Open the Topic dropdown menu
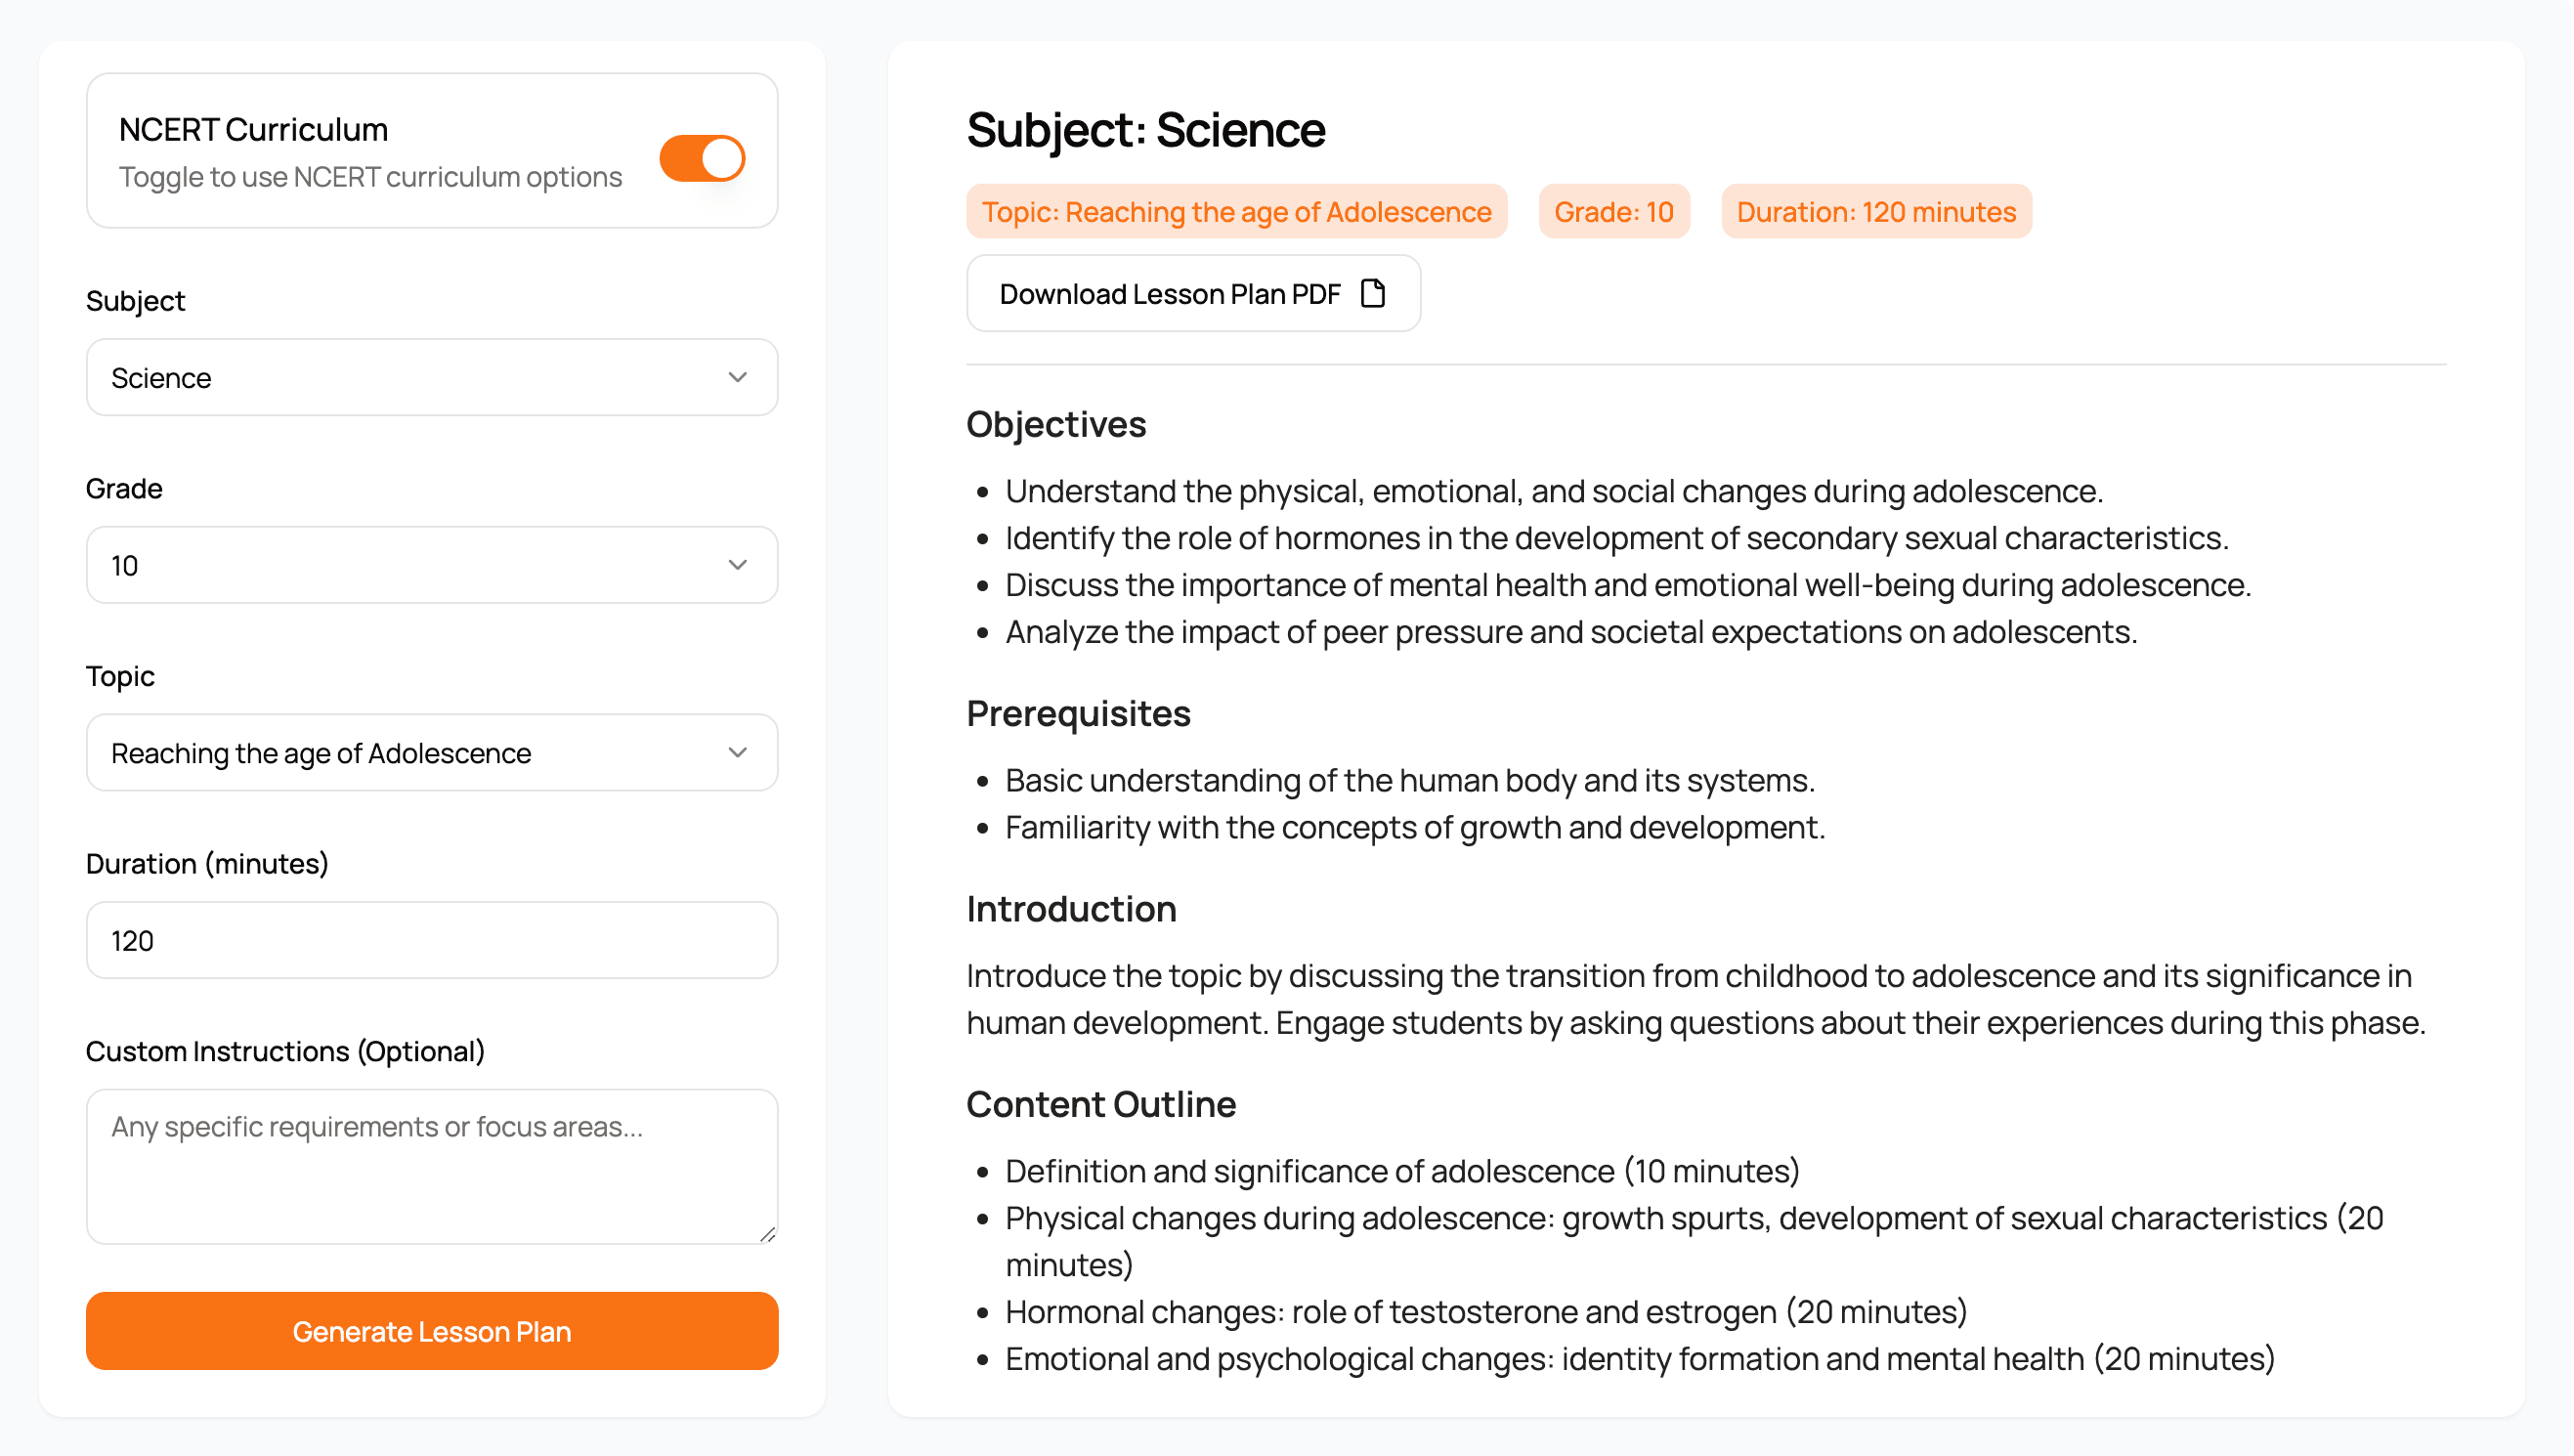Screen dimensions: 2574x1456 432,752
